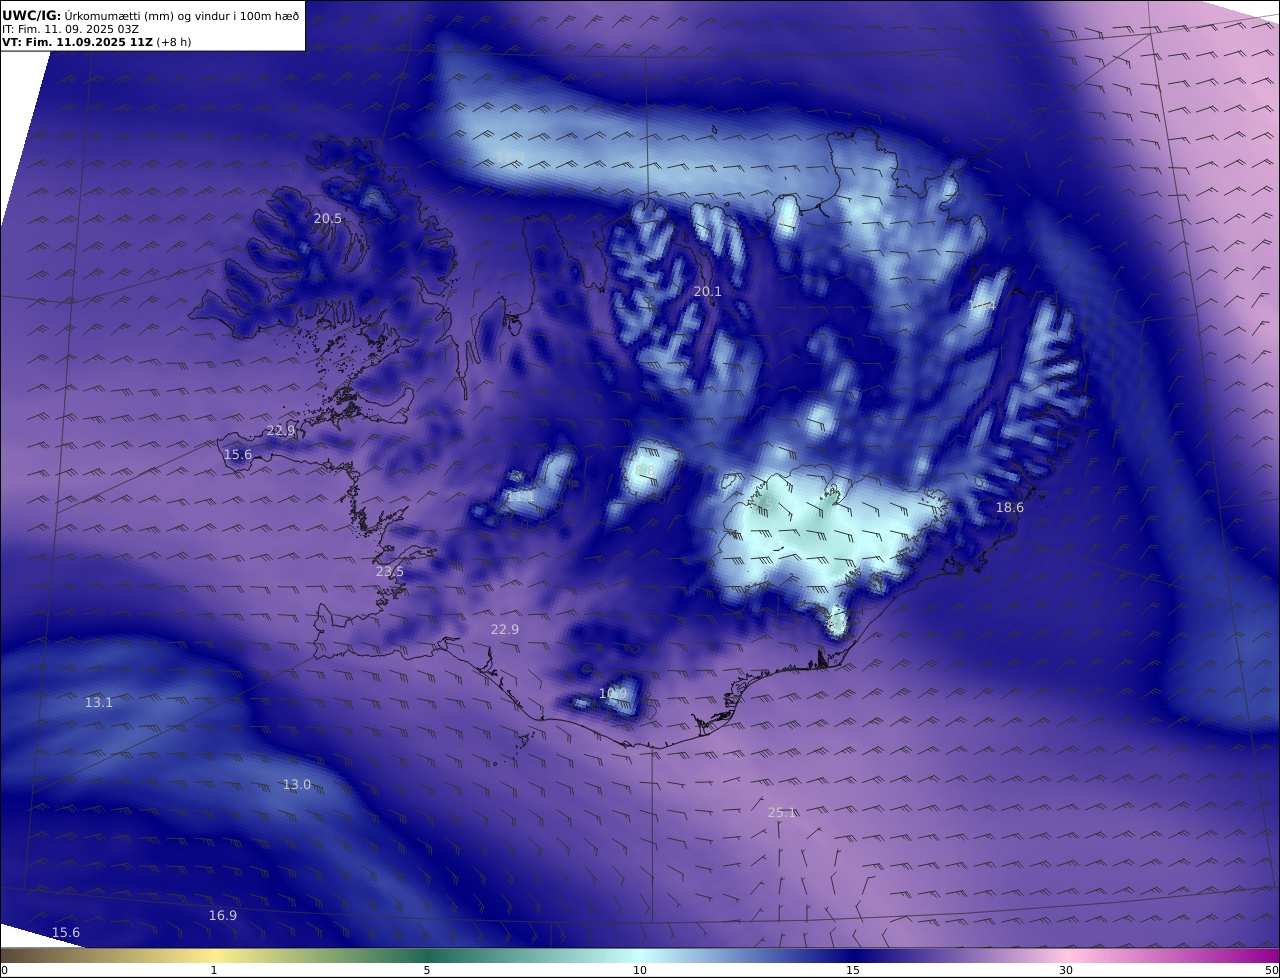Select the 'VT: Fim. 11.09.2025 11Z (+8 h)' line
This screenshot has height=978, width=1280.
click(x=97, y=42)
